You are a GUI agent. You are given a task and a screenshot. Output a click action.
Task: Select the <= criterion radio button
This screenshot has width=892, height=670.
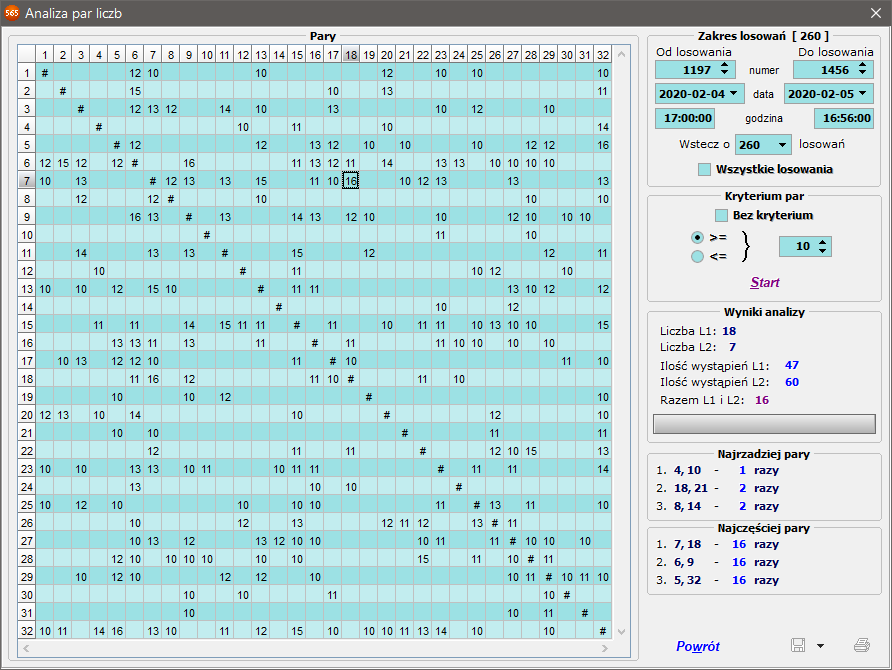(x=697, y=257)
